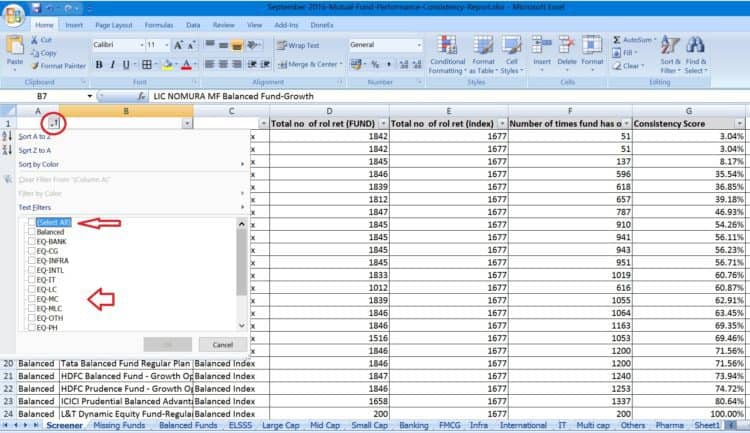Open the Insert ribbon tab
The width and height of the screenshot is (750, 433).
point(74,25)
